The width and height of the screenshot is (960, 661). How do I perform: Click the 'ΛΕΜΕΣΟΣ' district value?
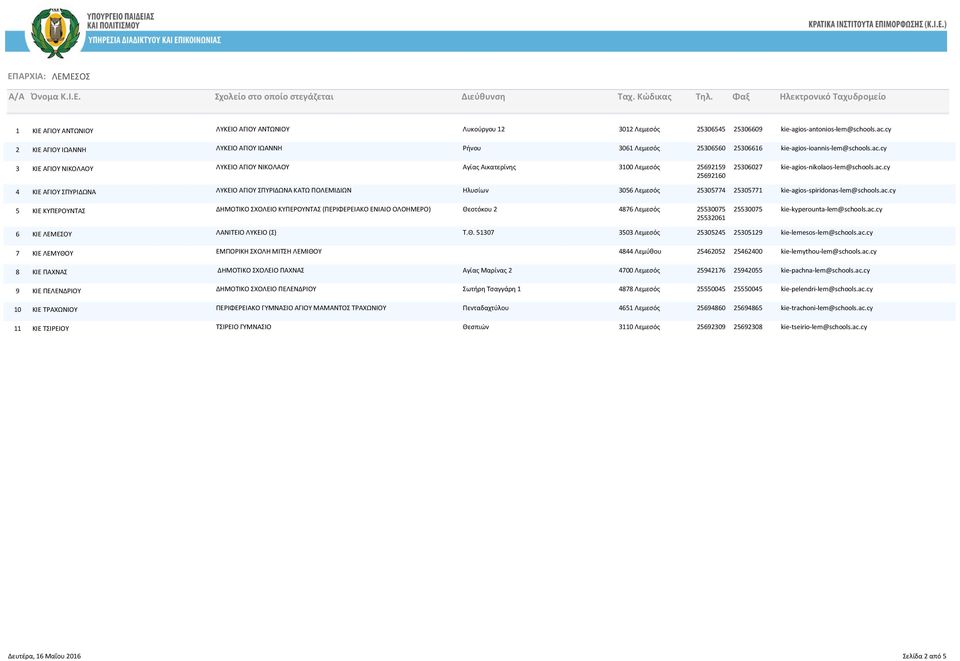tap(71, 77)
